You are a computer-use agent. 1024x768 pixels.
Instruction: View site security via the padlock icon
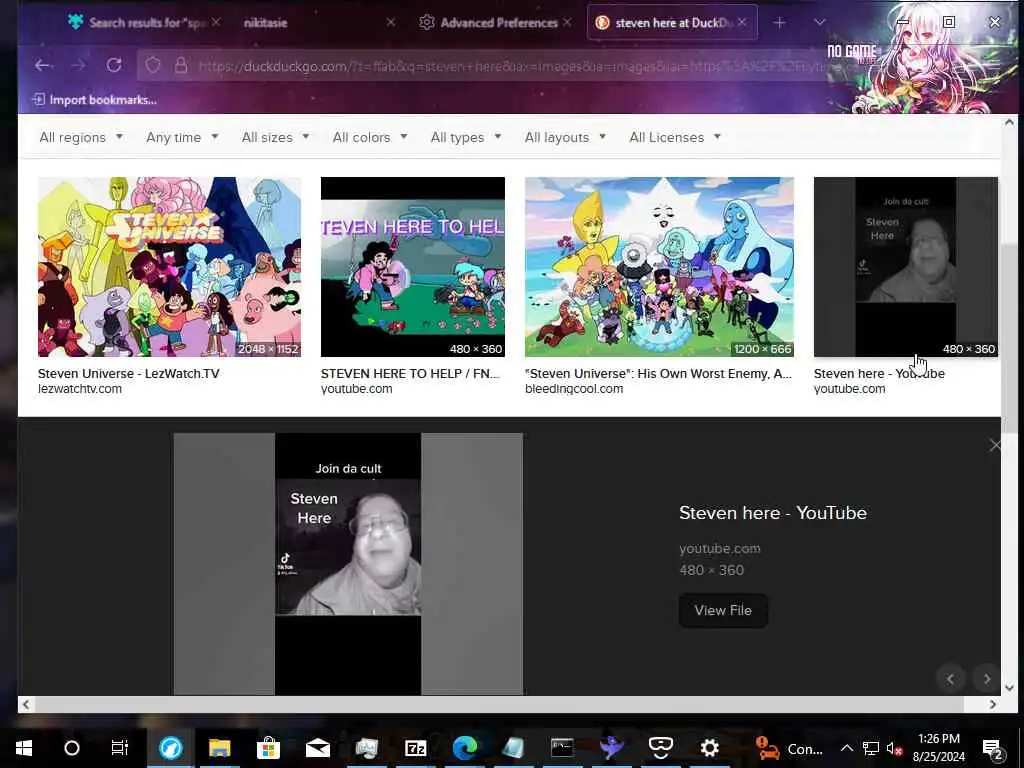[181, 65]
